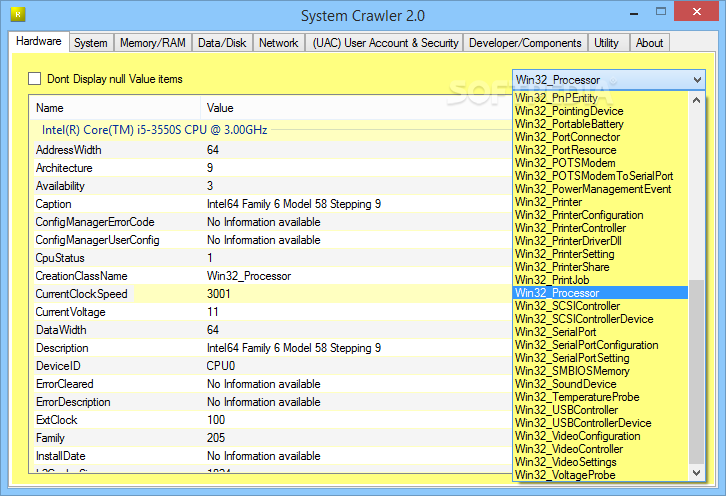Click Intel(R) Core(TM) i5-3550S group header
This screenshot has height=496, width=726.
pyautogui.click(x=154, y=130)
